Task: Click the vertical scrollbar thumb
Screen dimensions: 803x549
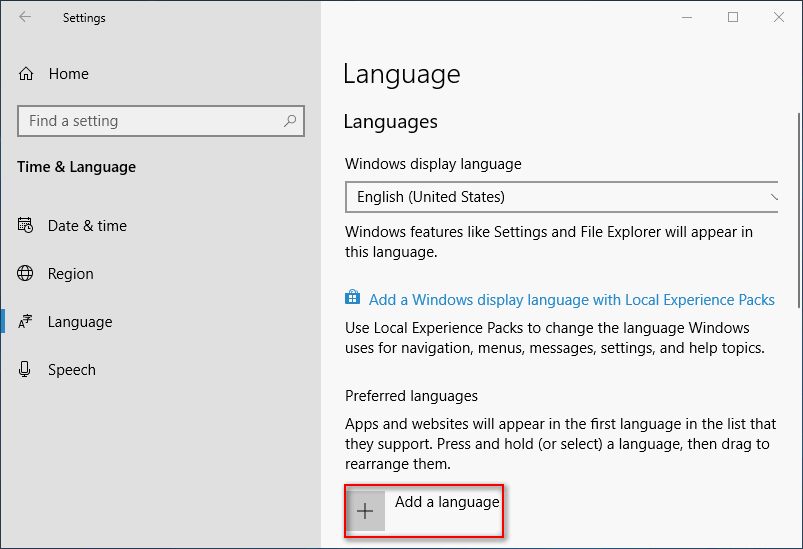Action: tap(799, 210)
